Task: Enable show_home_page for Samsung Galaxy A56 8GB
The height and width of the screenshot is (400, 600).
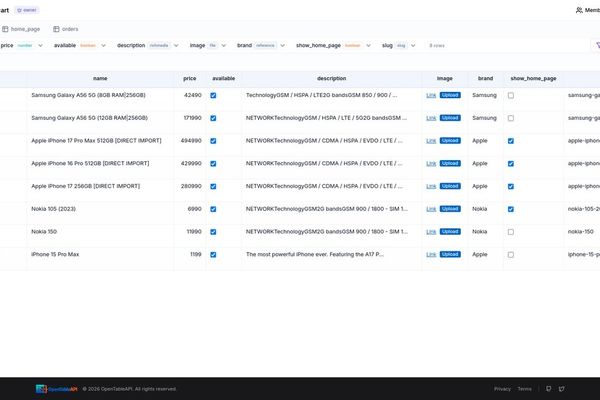Action: pos(511,95)
